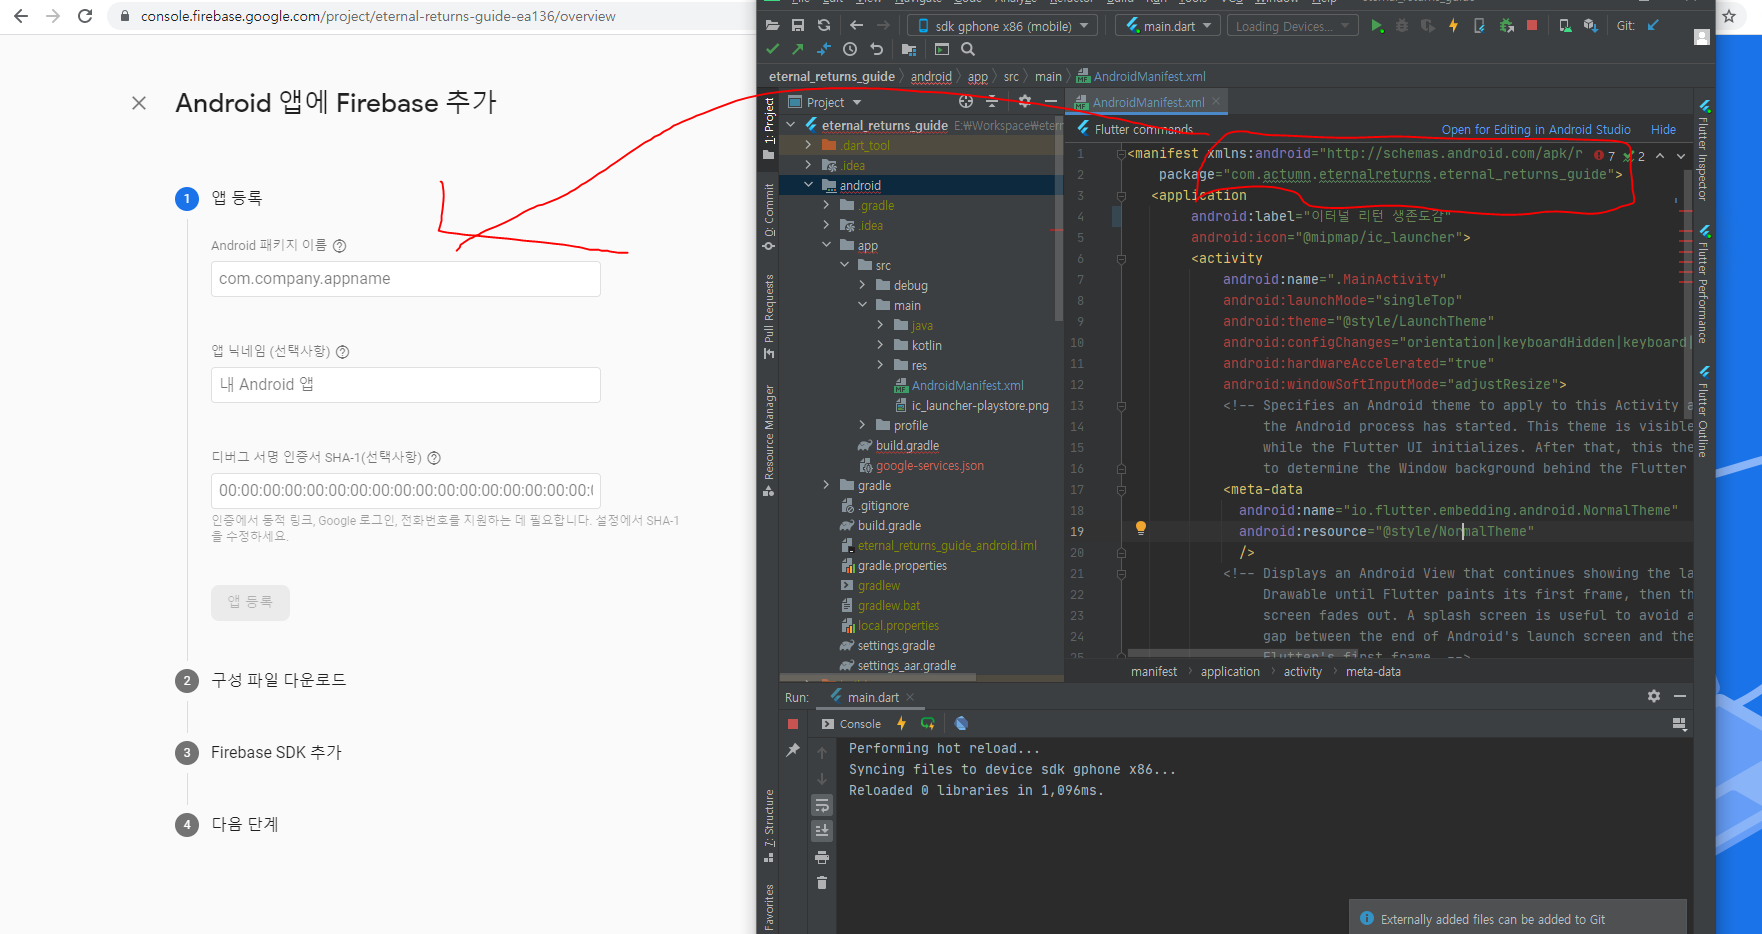Open Search Everywhere magnifier icon
1762x934 pixels.
[968, 49]
